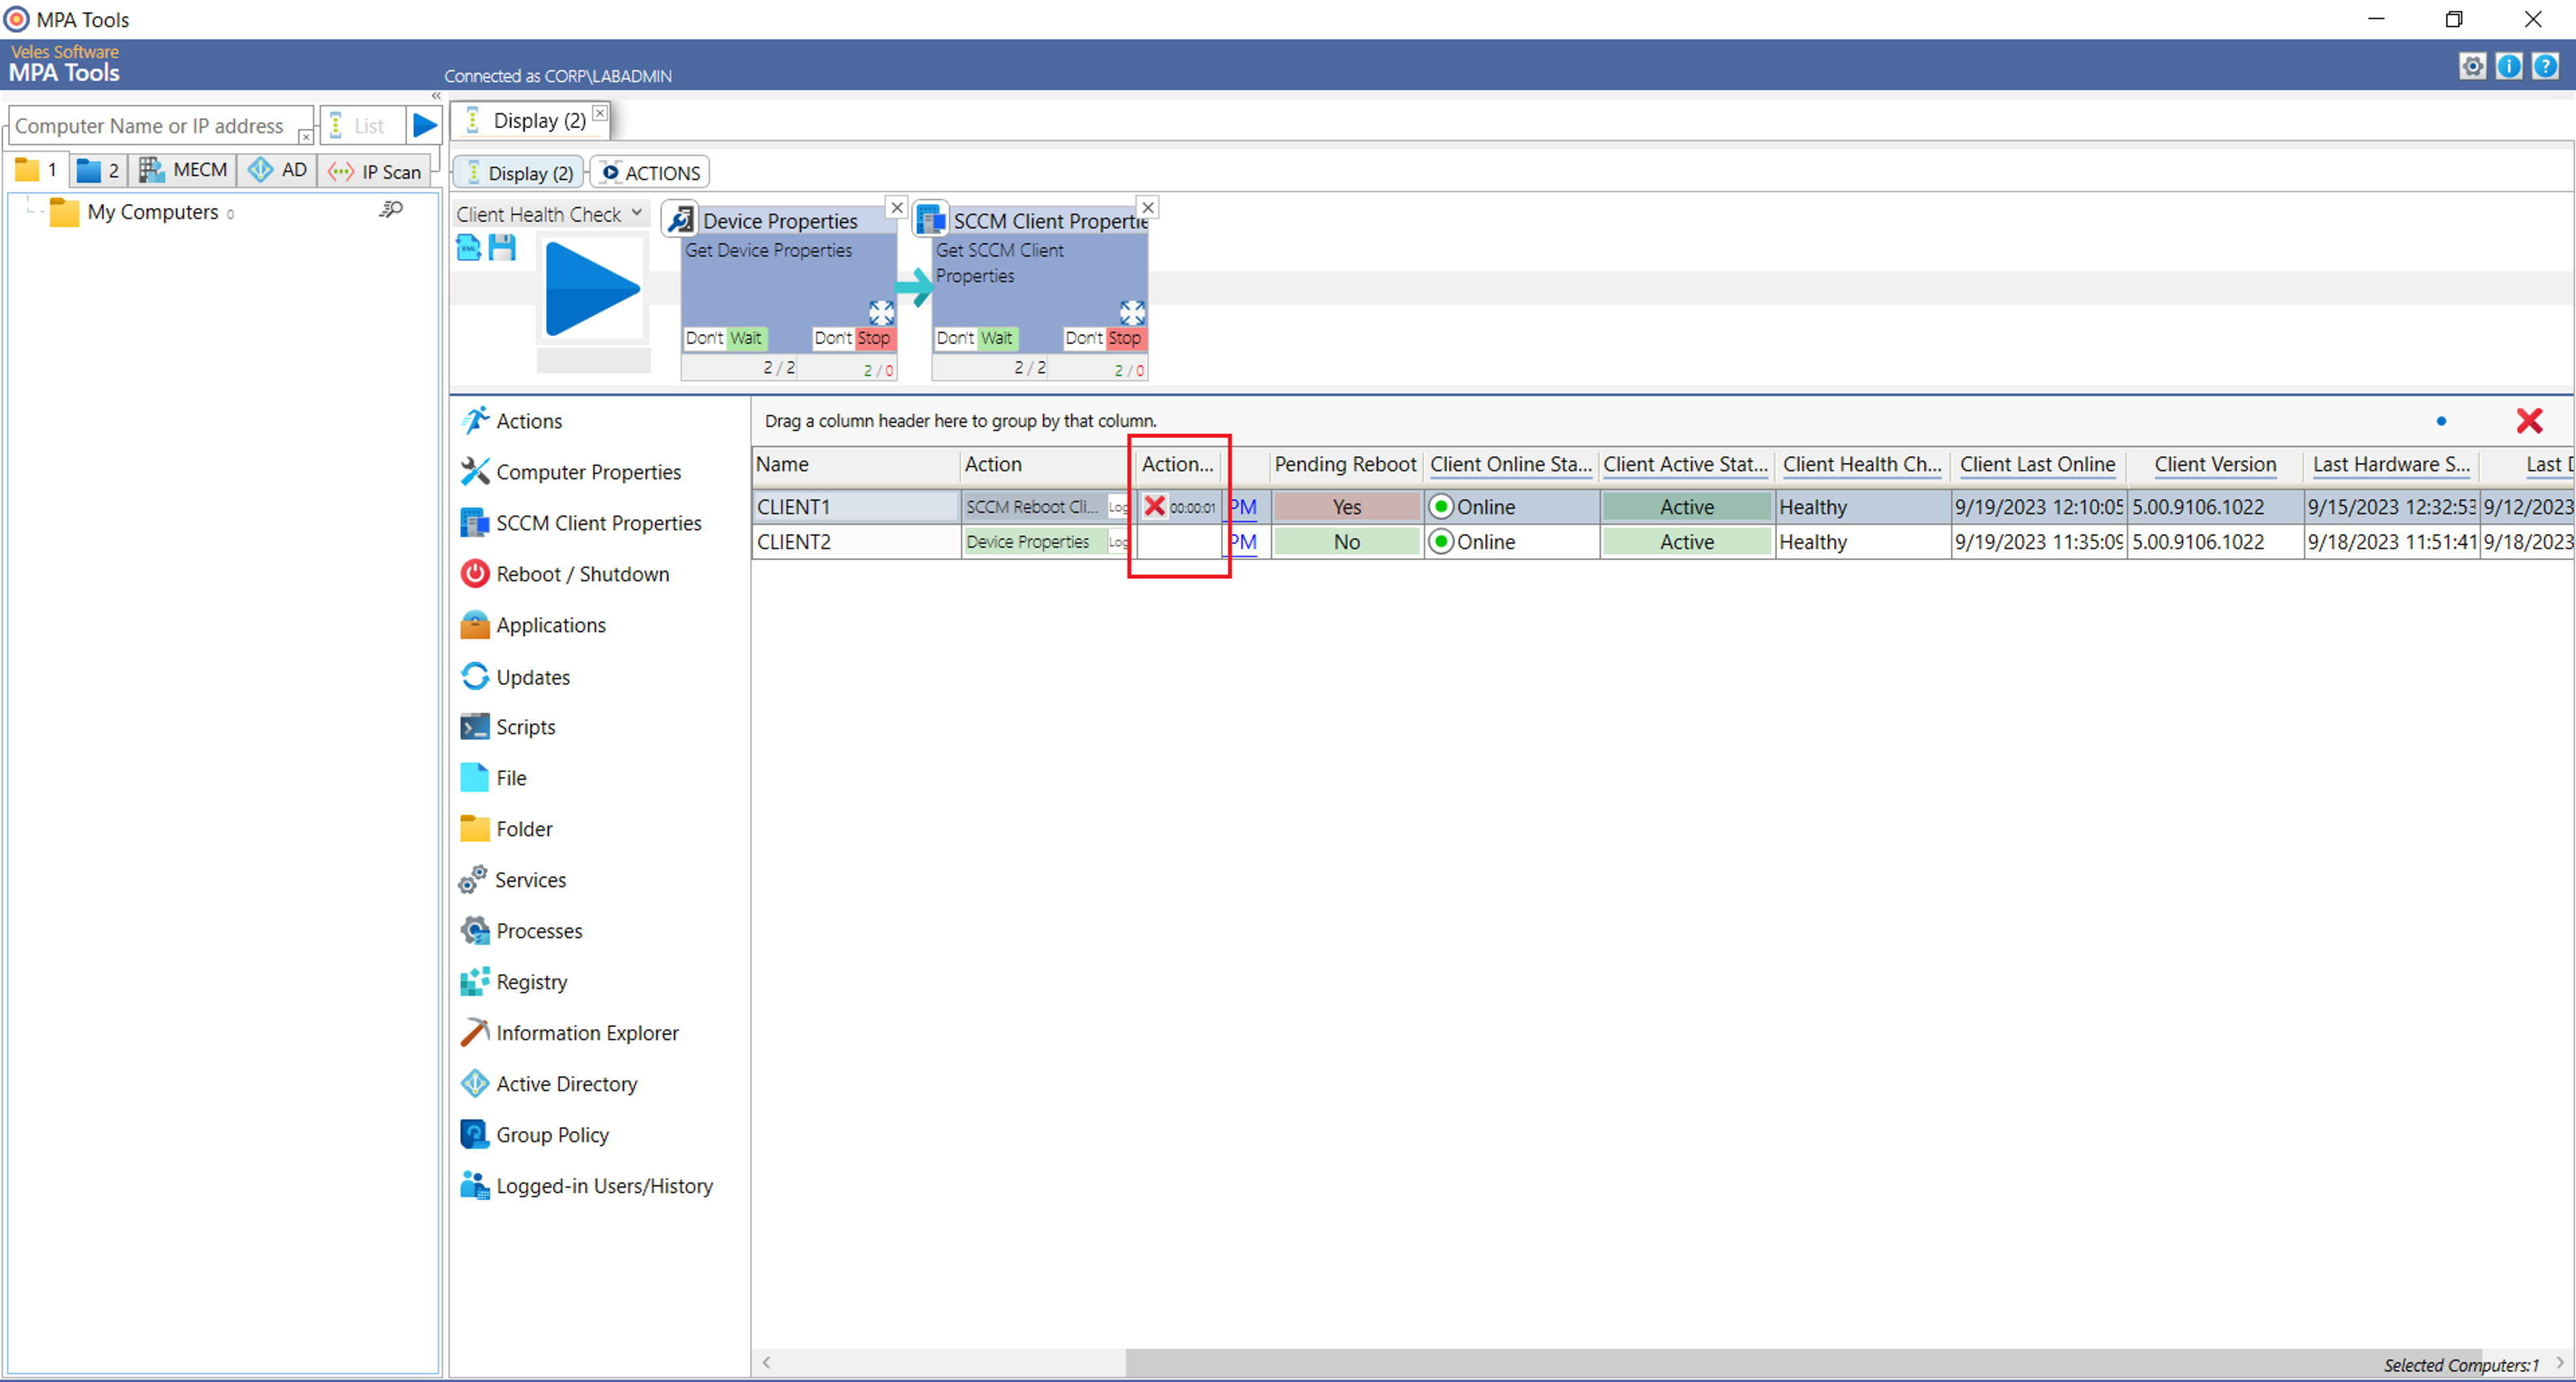The width and height of the screenshot is (2576, 1382).
Task: Toggle Don't Stop on the SCCM Client Properties step
Action: (x=1104, y=338)
